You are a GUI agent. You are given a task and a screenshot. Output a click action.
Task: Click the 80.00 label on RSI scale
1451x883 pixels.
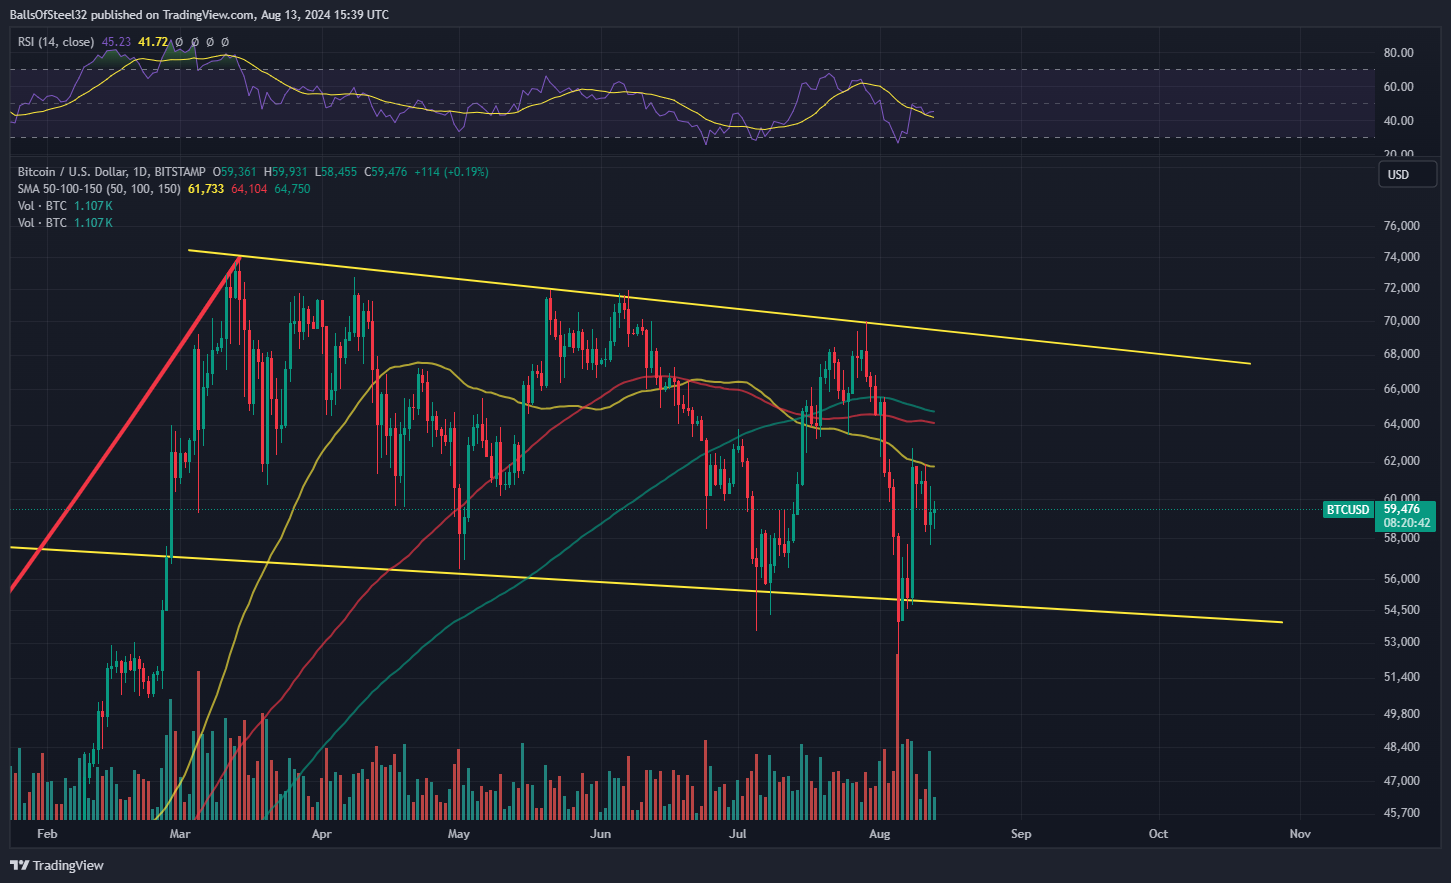[1398, 53]
